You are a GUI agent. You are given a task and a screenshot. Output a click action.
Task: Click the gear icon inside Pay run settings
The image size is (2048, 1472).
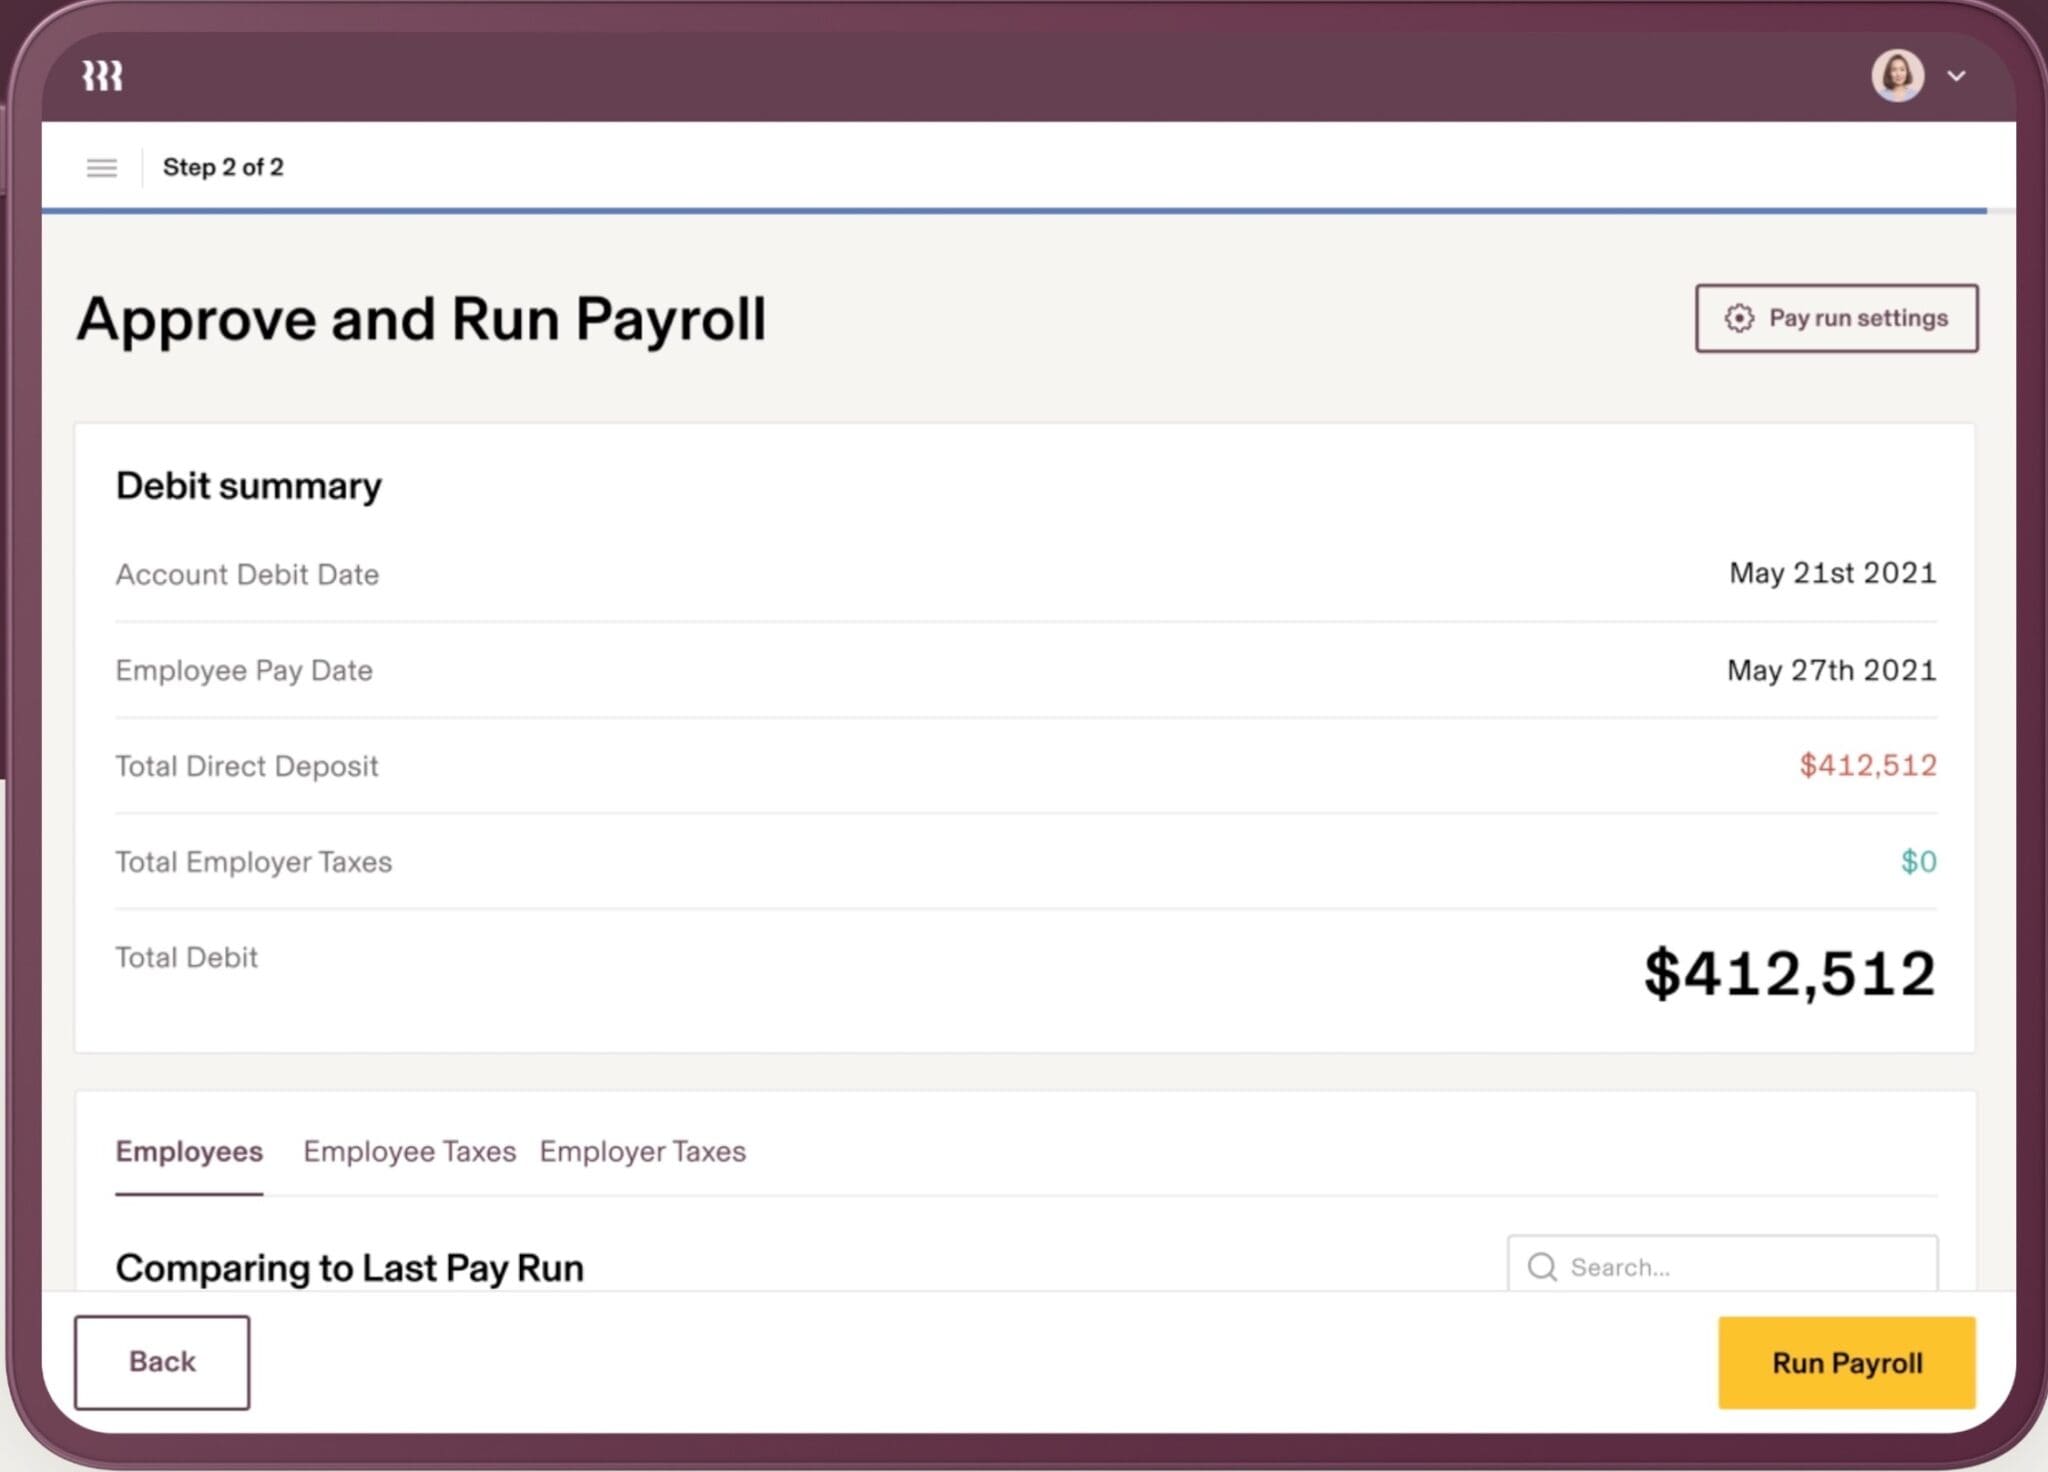click(1738, 317)
